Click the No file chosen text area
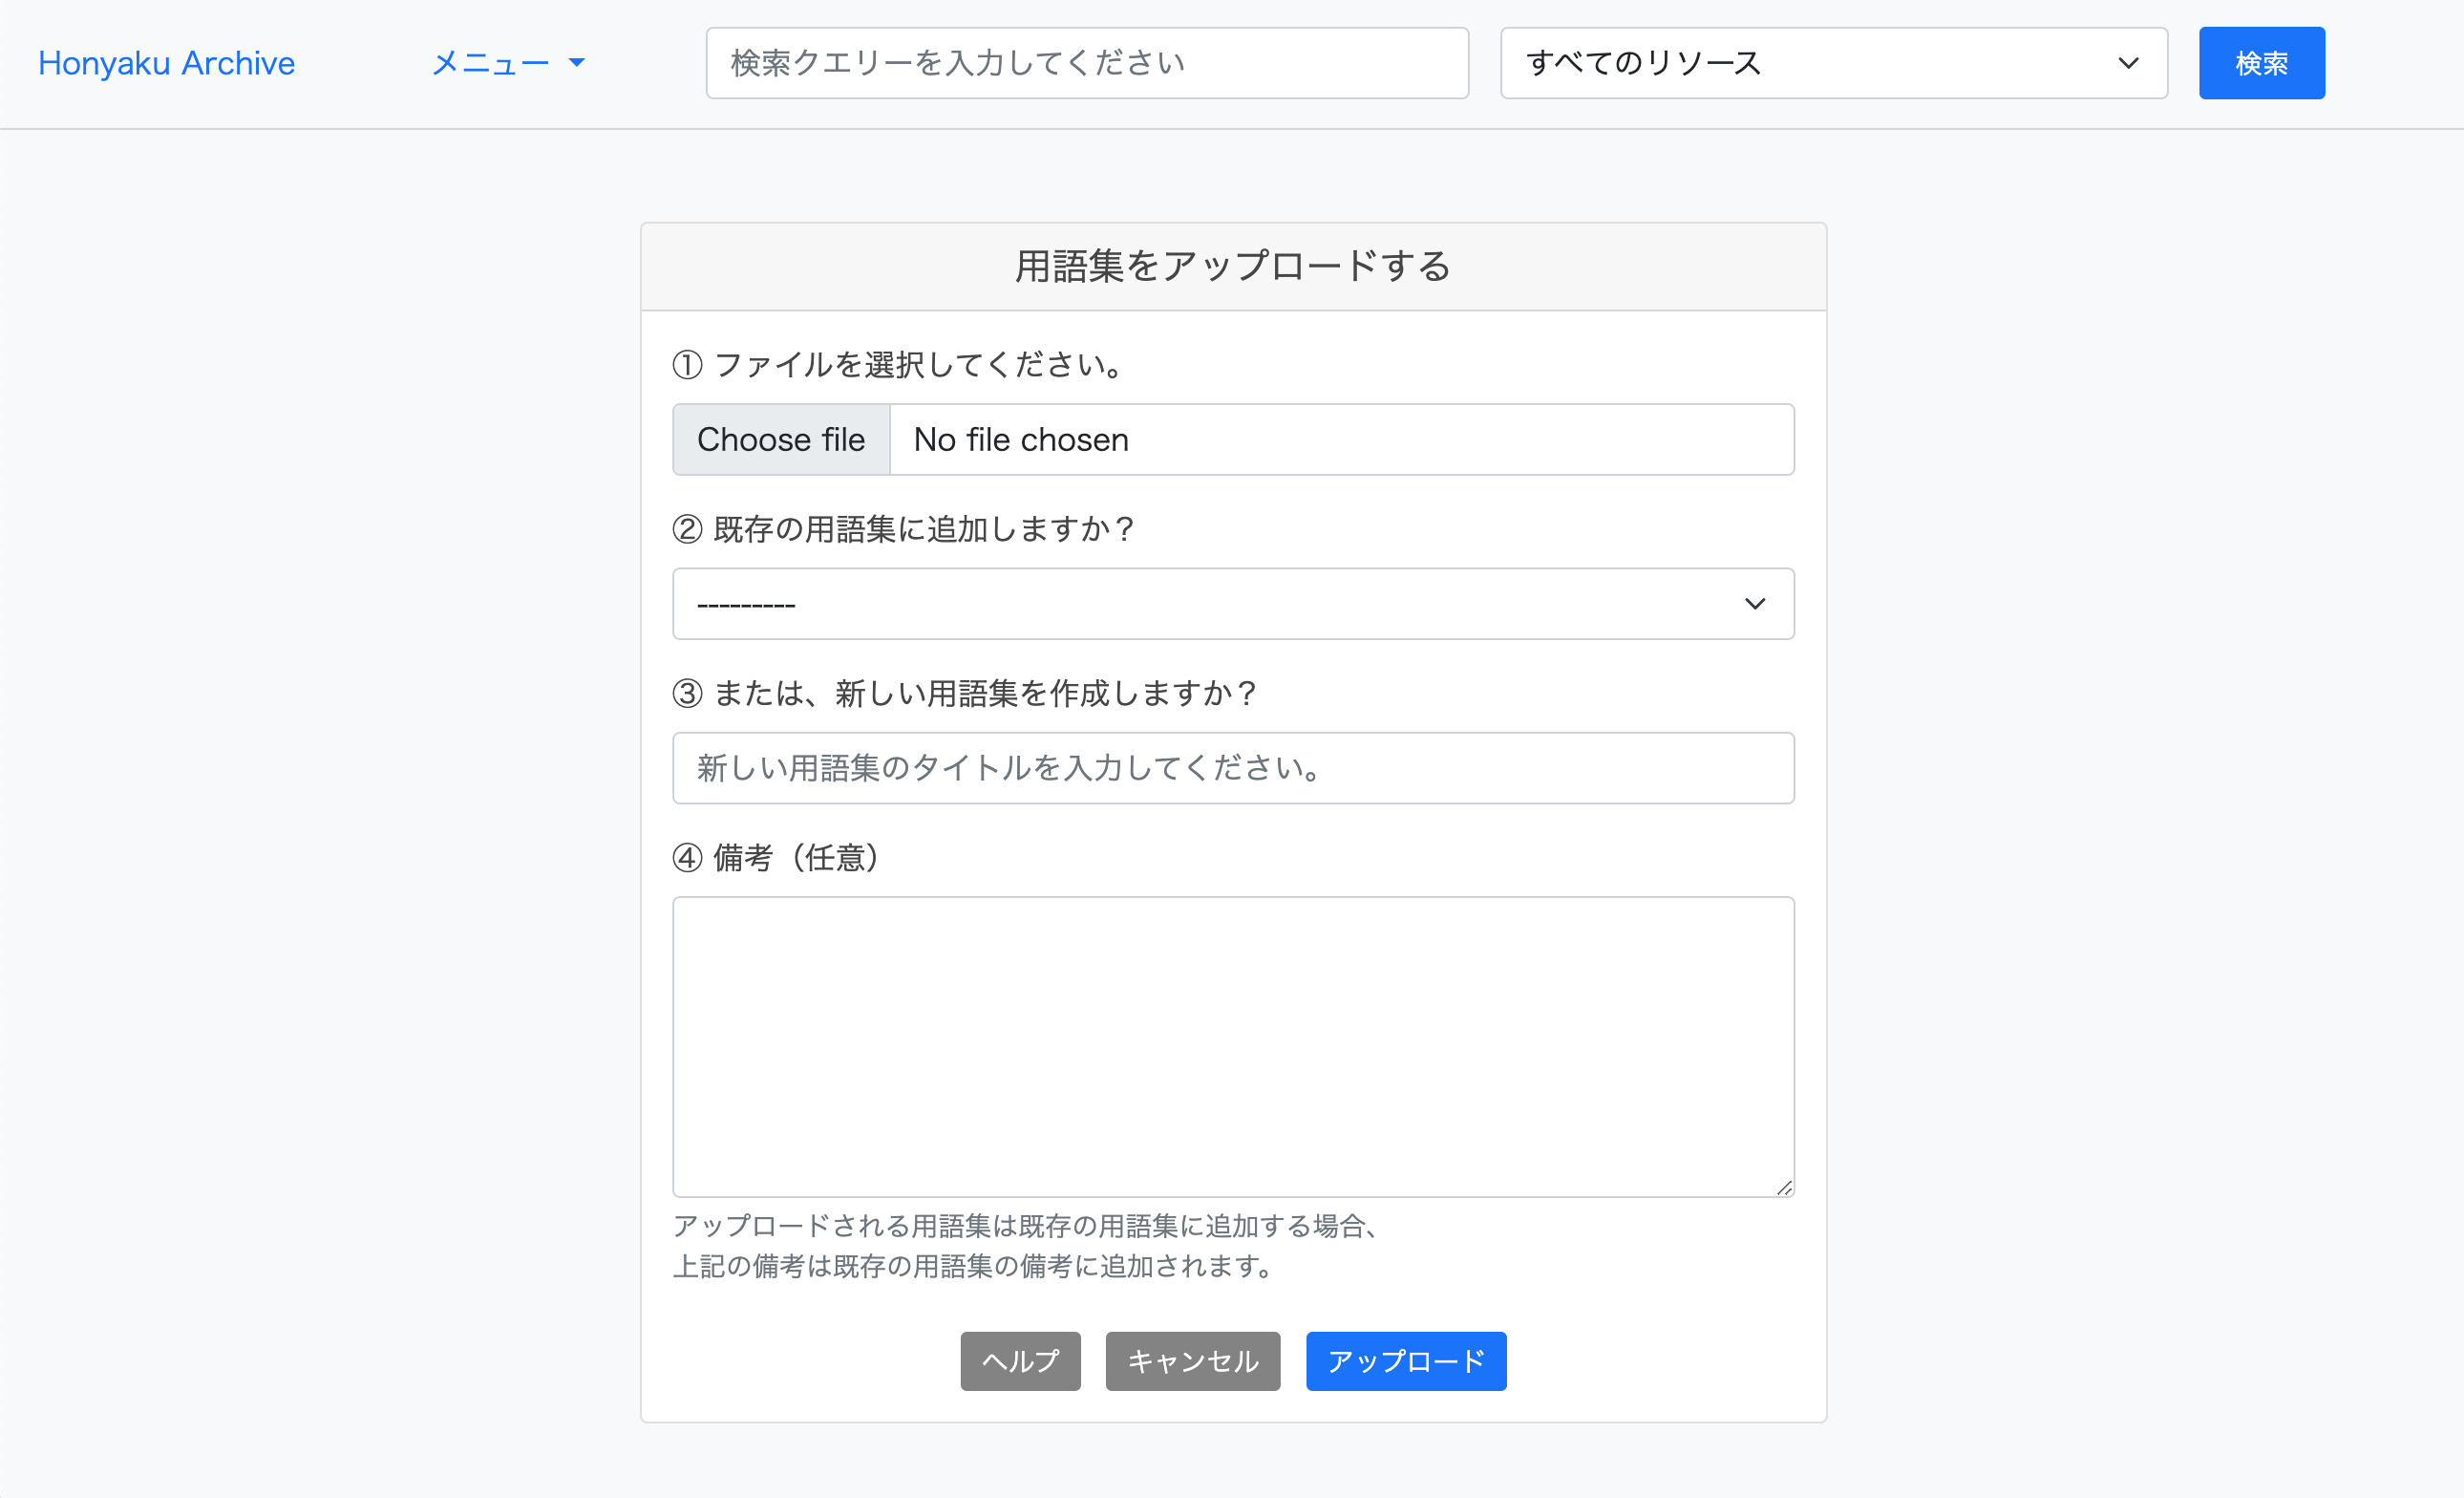2464x1498 pixels. pyautogui.click(x=1340, y=440)
